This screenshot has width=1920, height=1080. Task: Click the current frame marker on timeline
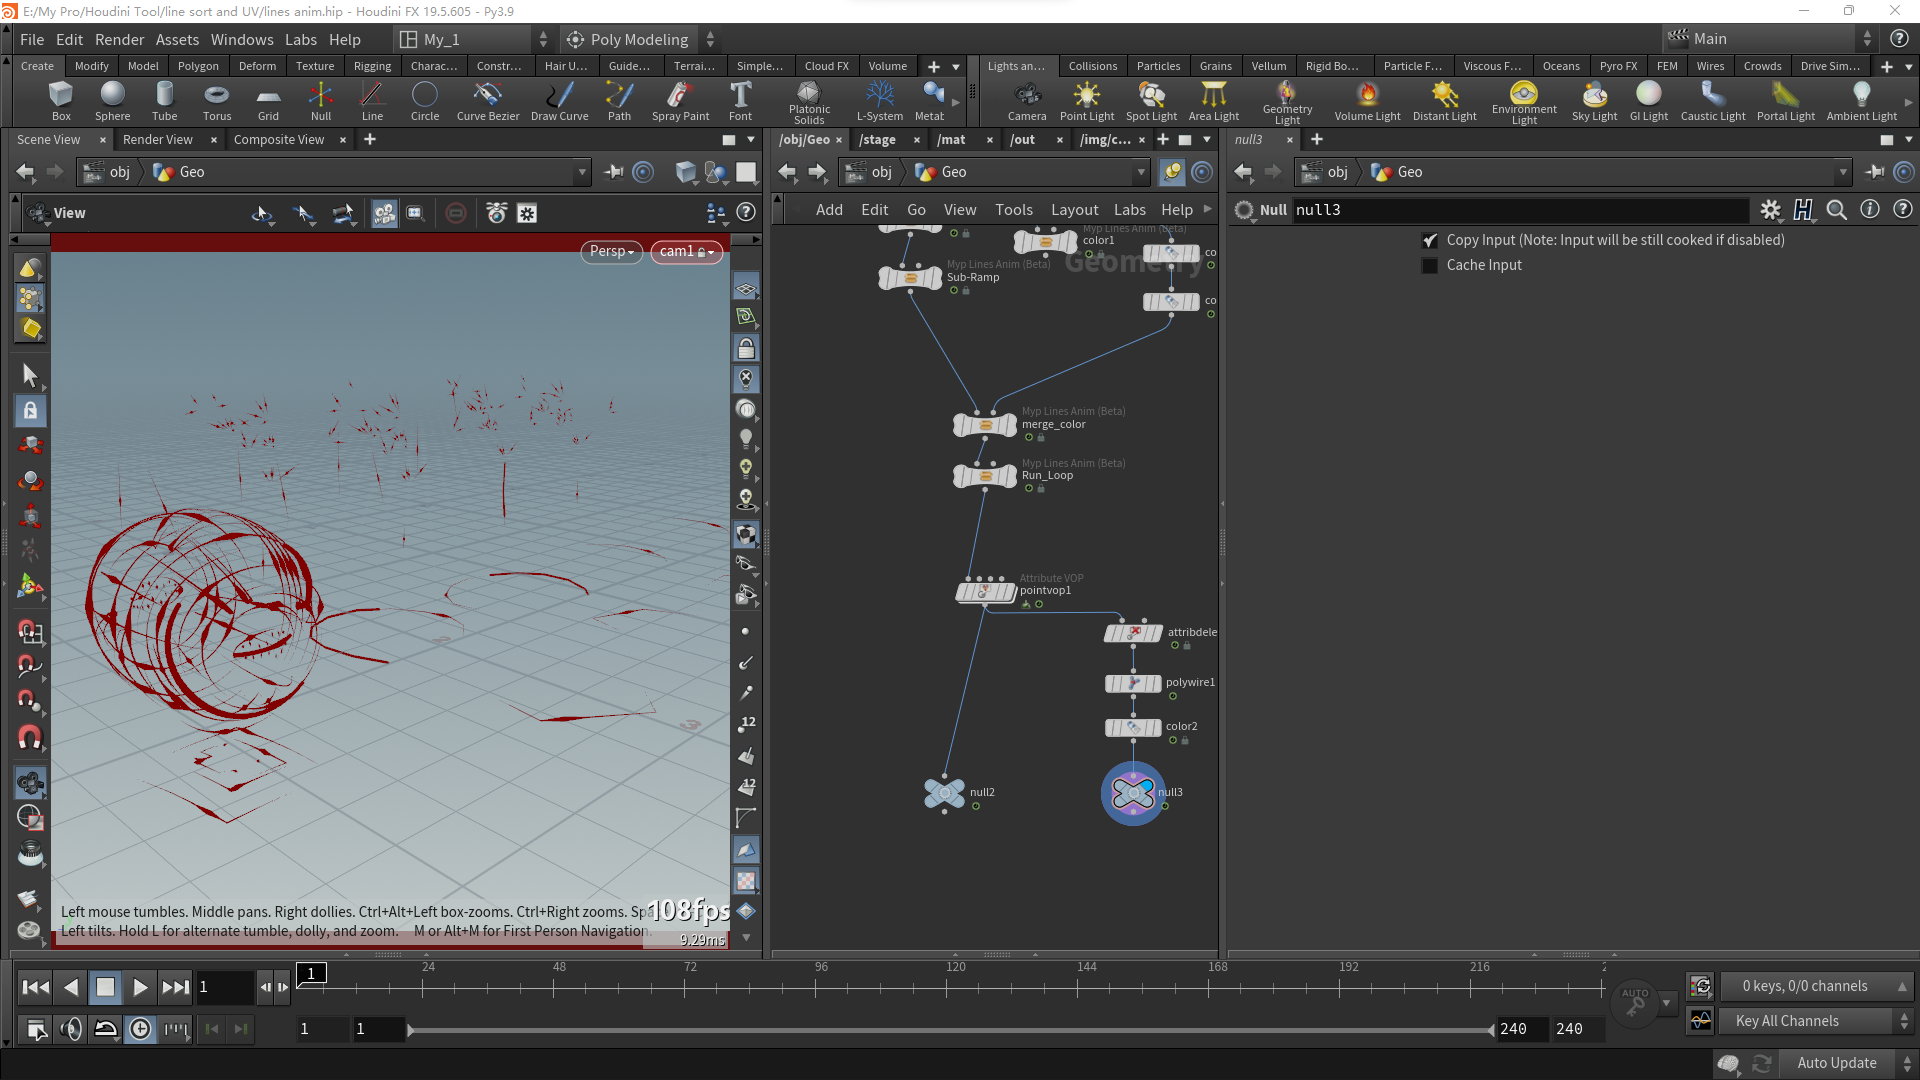pos(311,973)
